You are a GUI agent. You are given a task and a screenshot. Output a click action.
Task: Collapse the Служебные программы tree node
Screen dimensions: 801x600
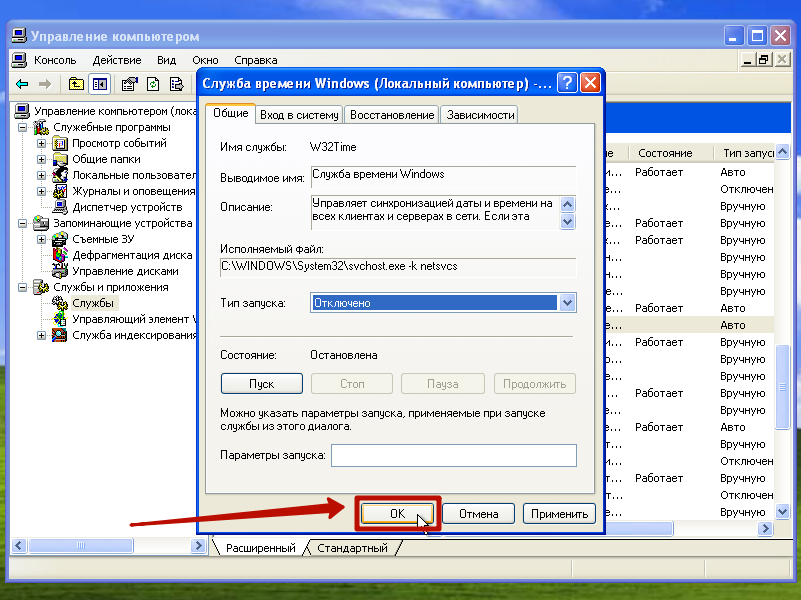click(23, 127)
